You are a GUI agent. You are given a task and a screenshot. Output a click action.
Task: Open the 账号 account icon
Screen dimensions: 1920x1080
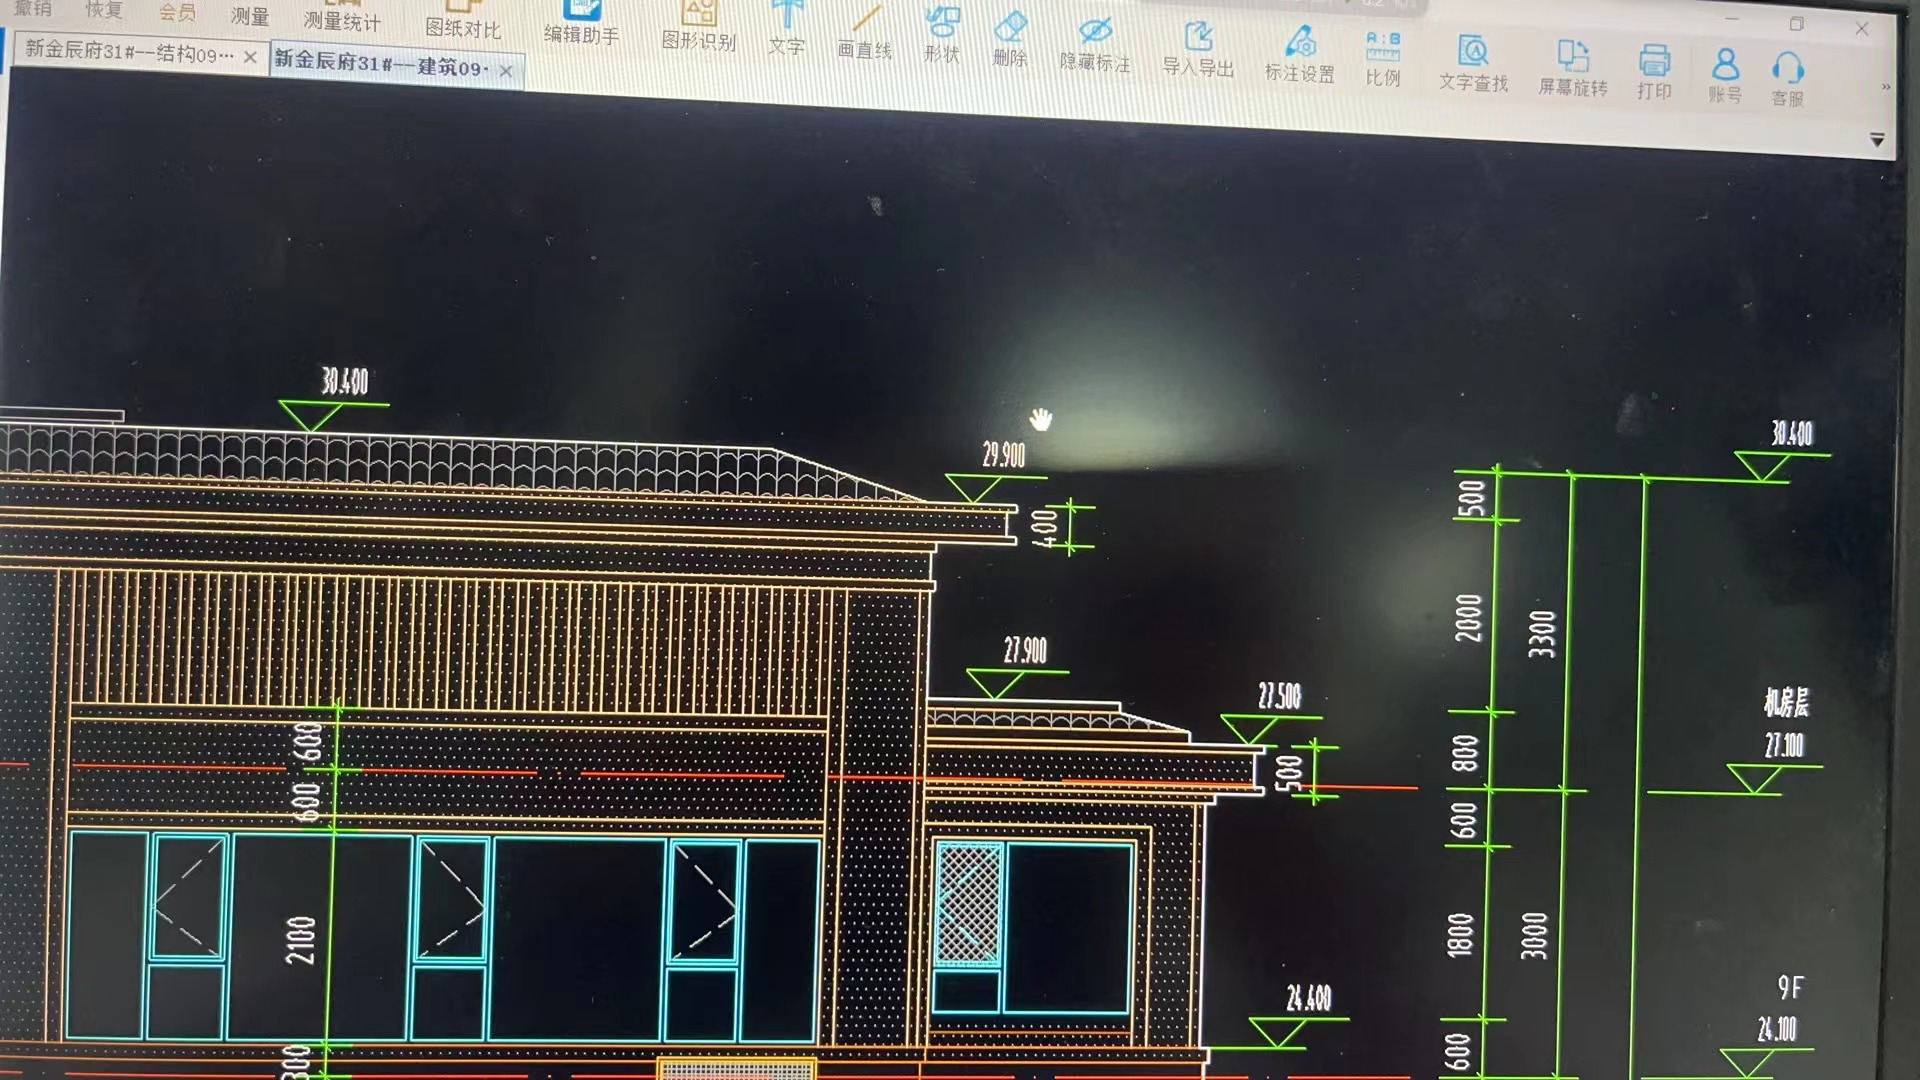tap(1725, 77)
